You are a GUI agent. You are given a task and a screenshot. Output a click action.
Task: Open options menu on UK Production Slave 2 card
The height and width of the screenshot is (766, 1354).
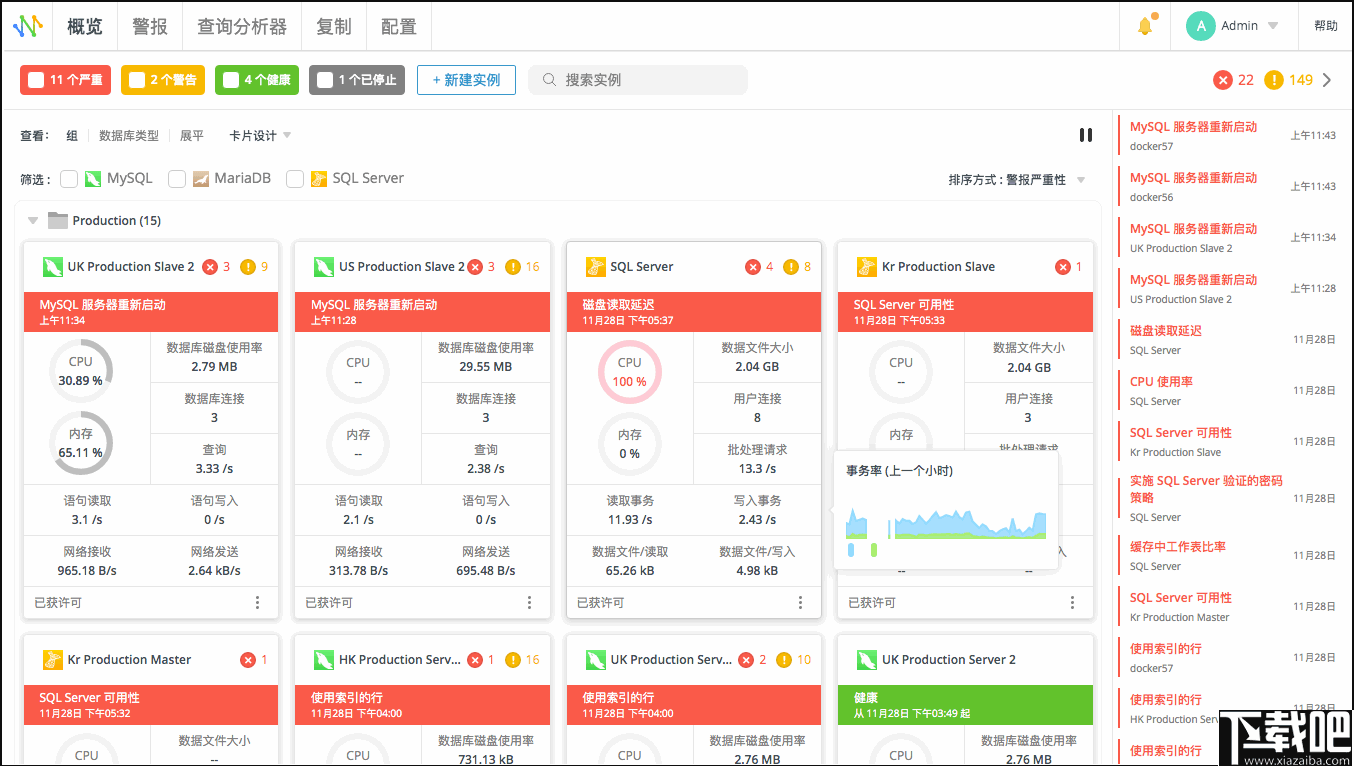pos(257,602)
